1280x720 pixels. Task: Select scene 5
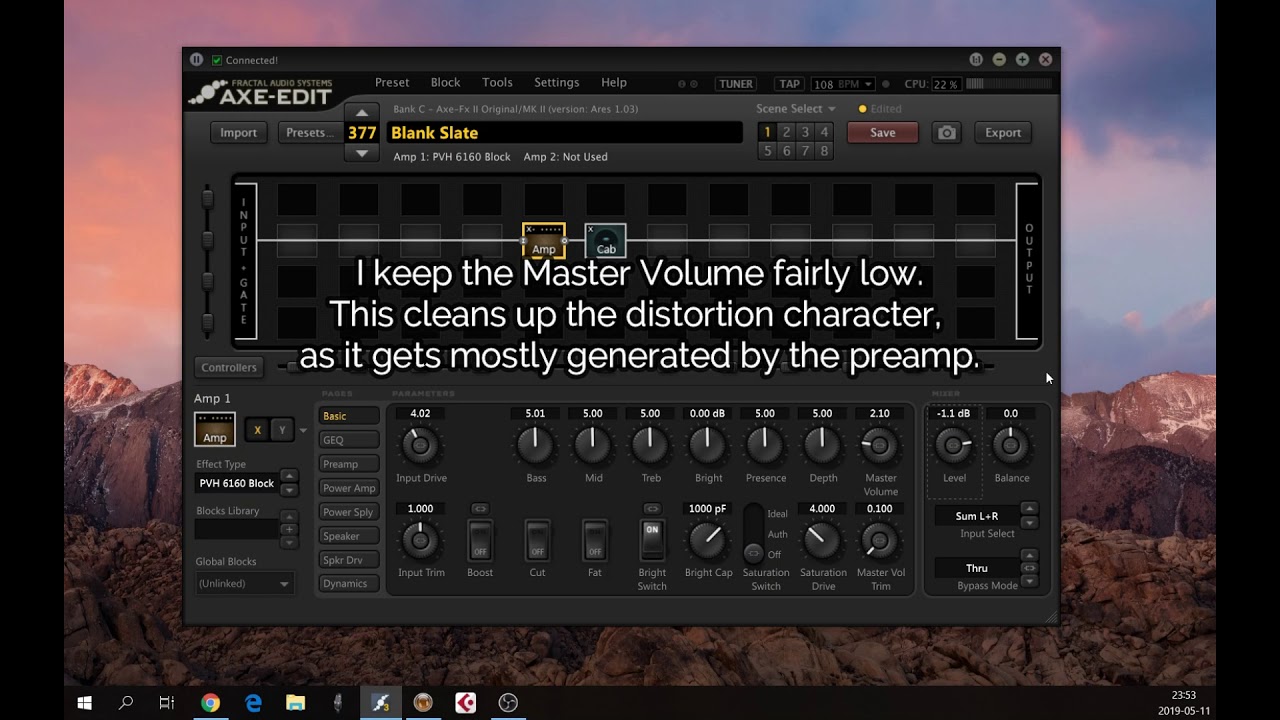coord(767,151)
